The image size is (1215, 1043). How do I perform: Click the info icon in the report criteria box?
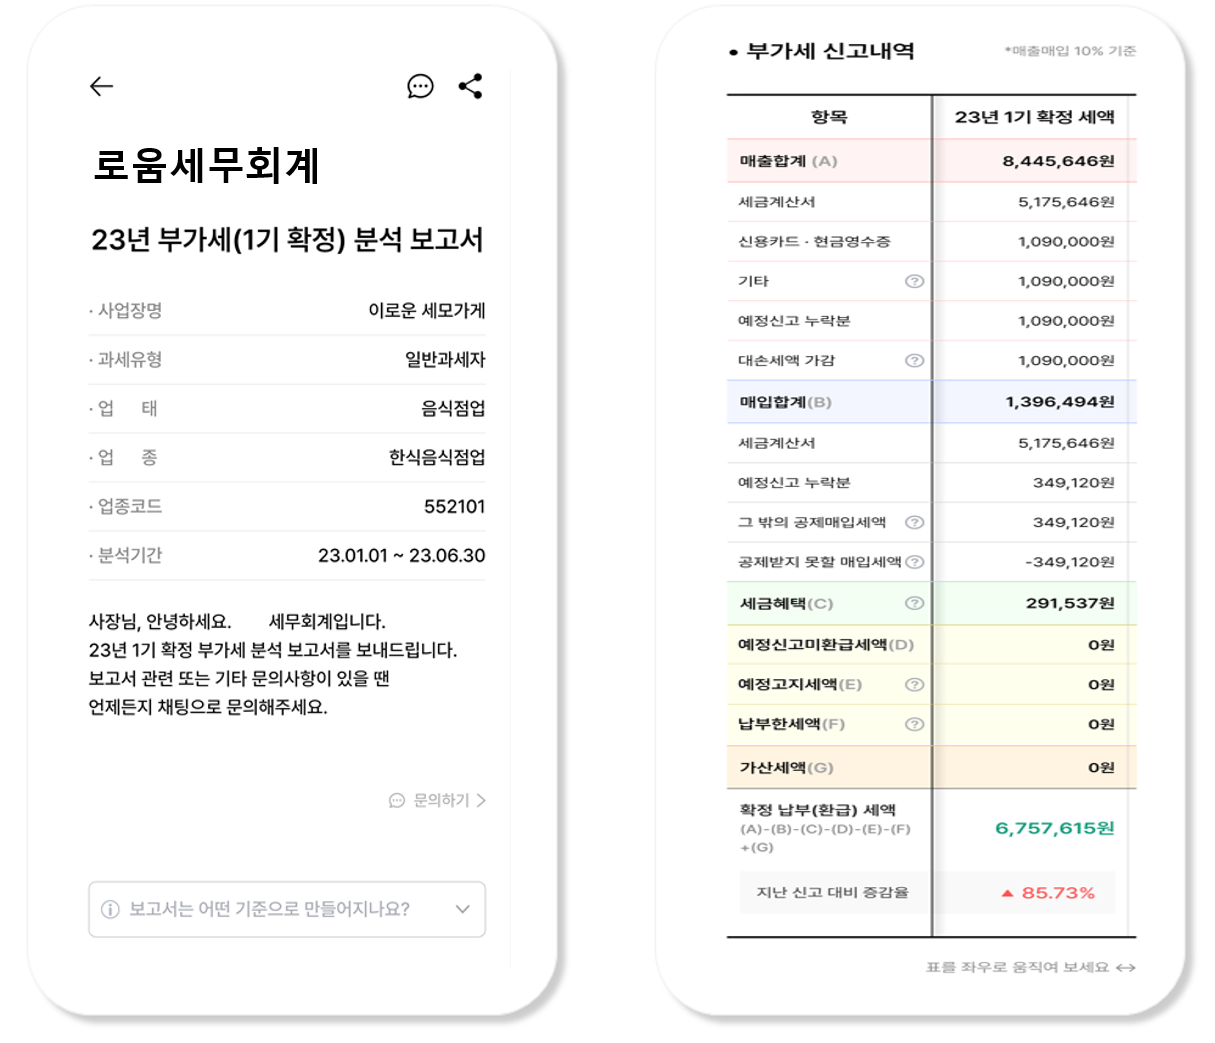pos(110,910)
